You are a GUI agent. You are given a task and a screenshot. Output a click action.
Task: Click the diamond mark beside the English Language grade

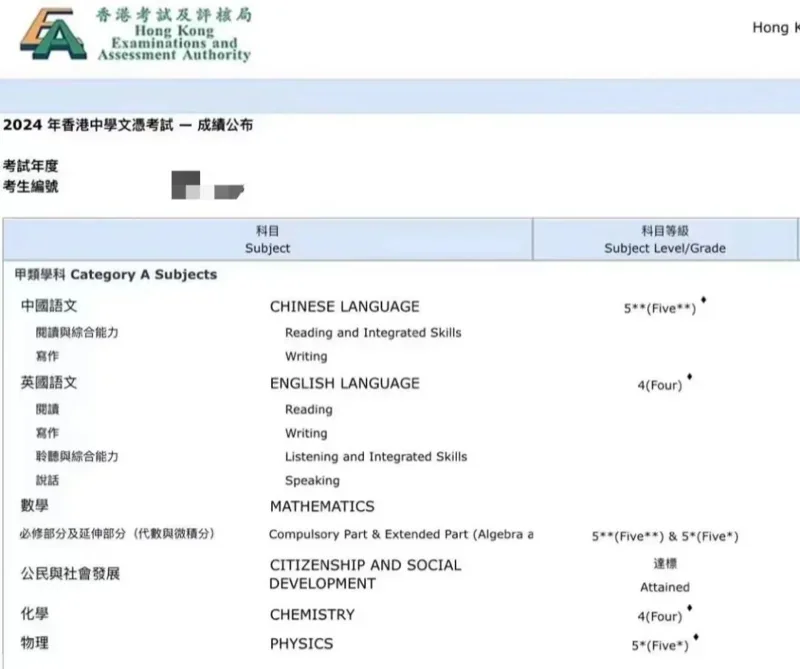pyautogui.click(x=690, y=377)
